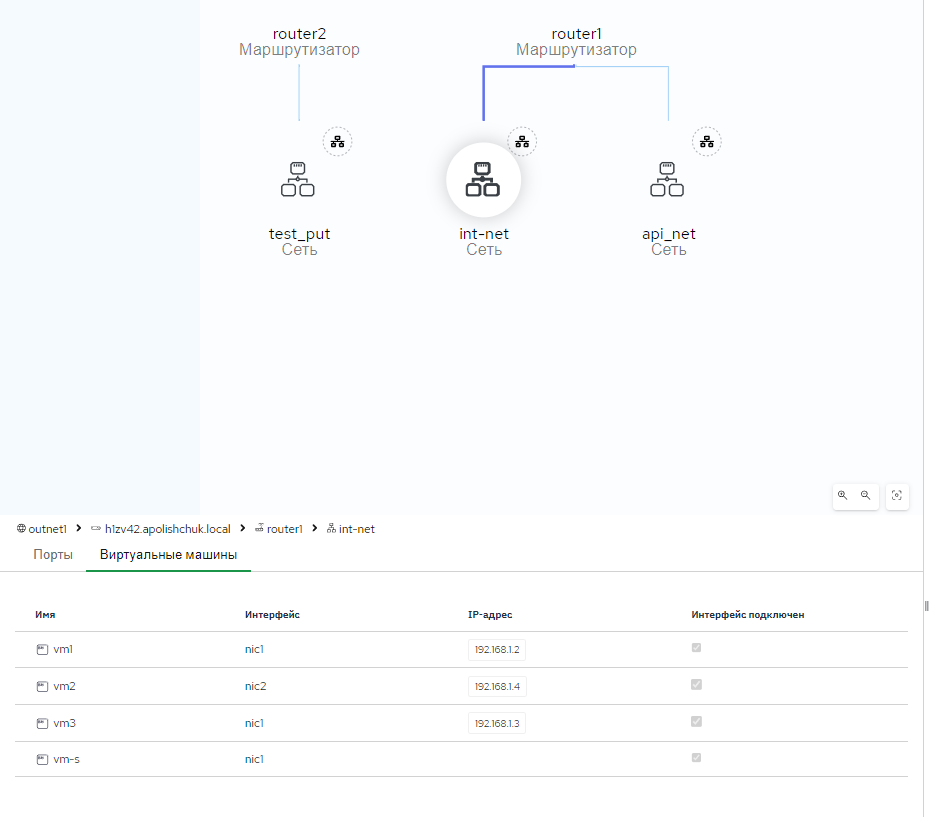The height and width of the screenshot is (817, 929).
Task: Click the router icon in breadcrumb
Action: pyautogui.click(x=260, y=528)
